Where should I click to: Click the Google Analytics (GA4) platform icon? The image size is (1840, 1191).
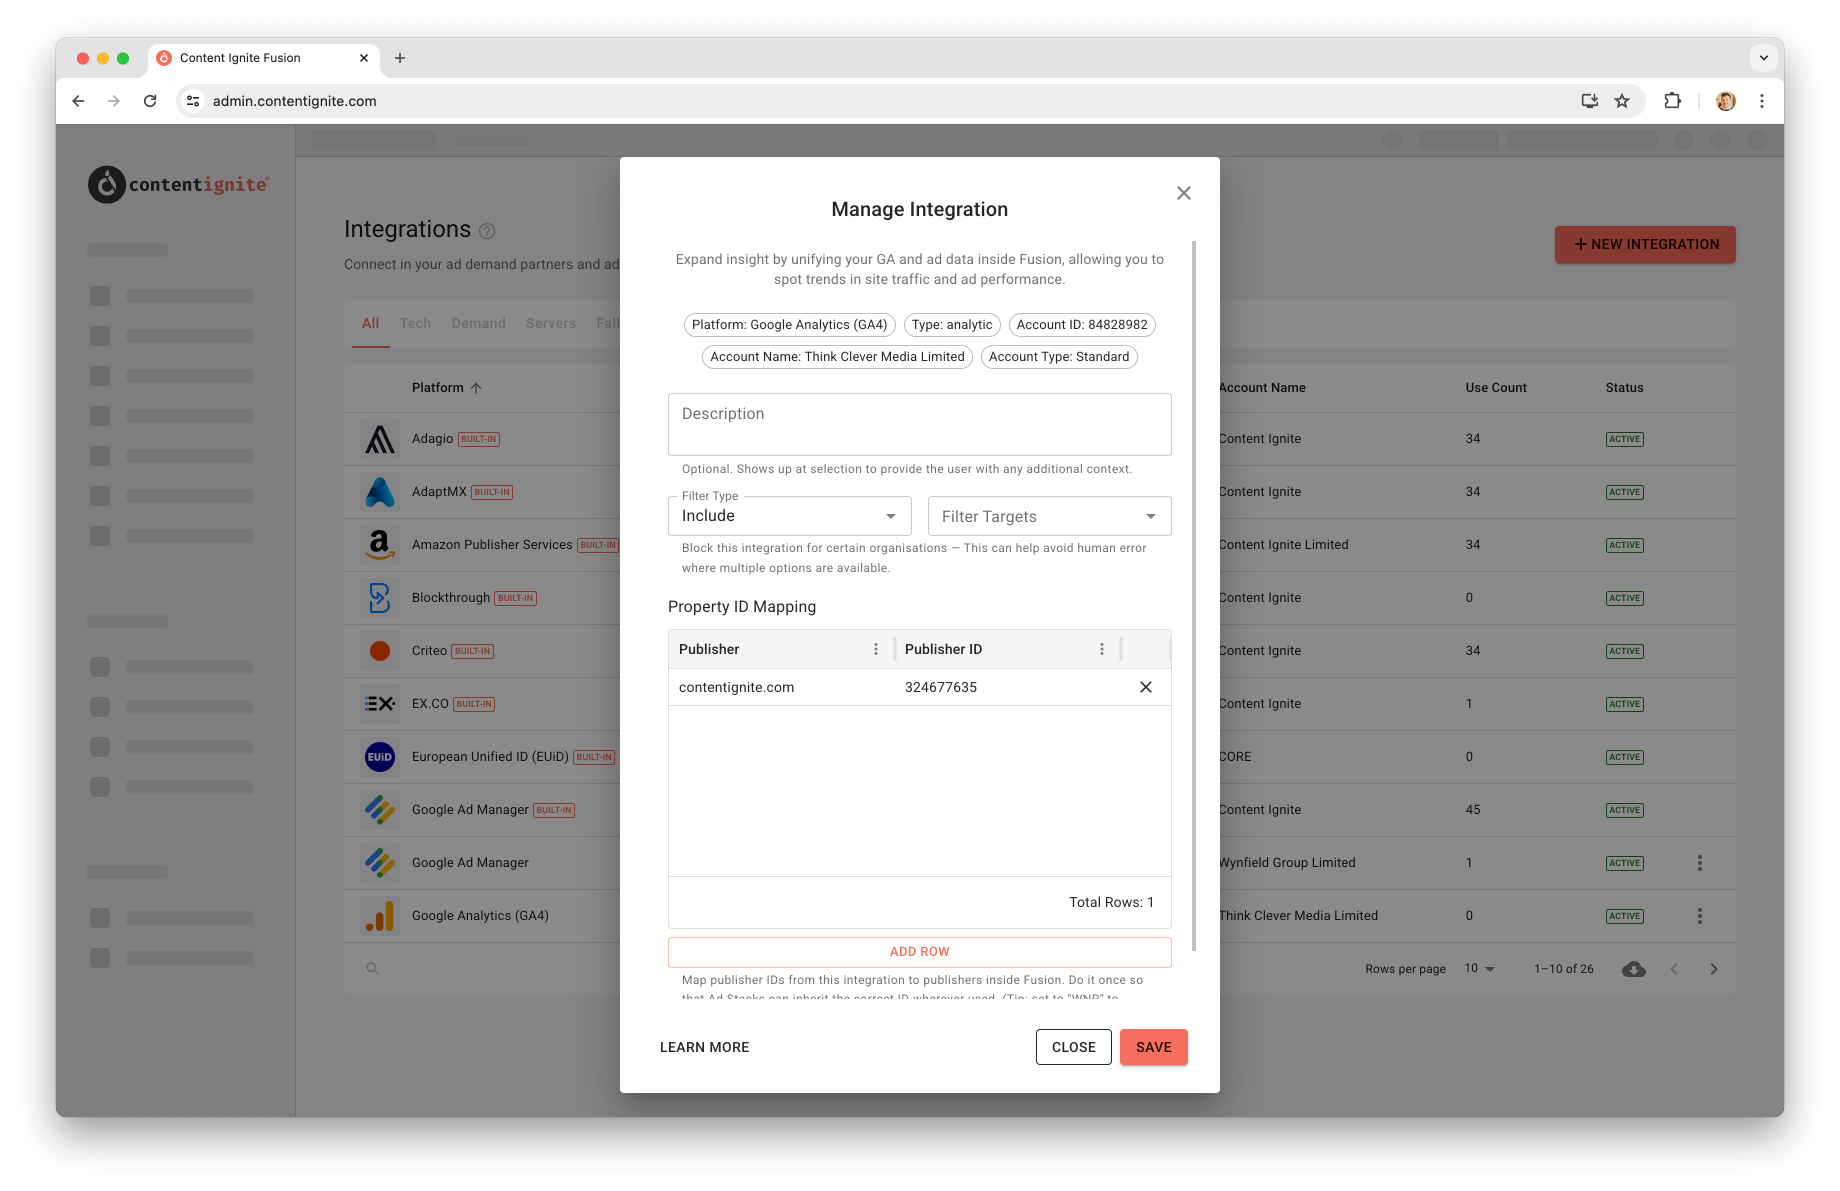pyautogui.click(x=379, y=916)
